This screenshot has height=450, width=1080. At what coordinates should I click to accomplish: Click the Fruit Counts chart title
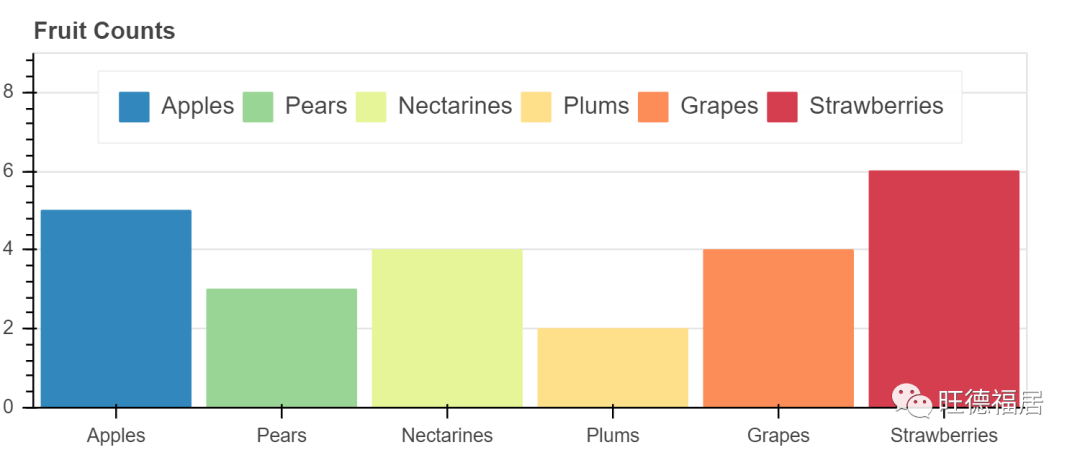[x=104, y=31]
